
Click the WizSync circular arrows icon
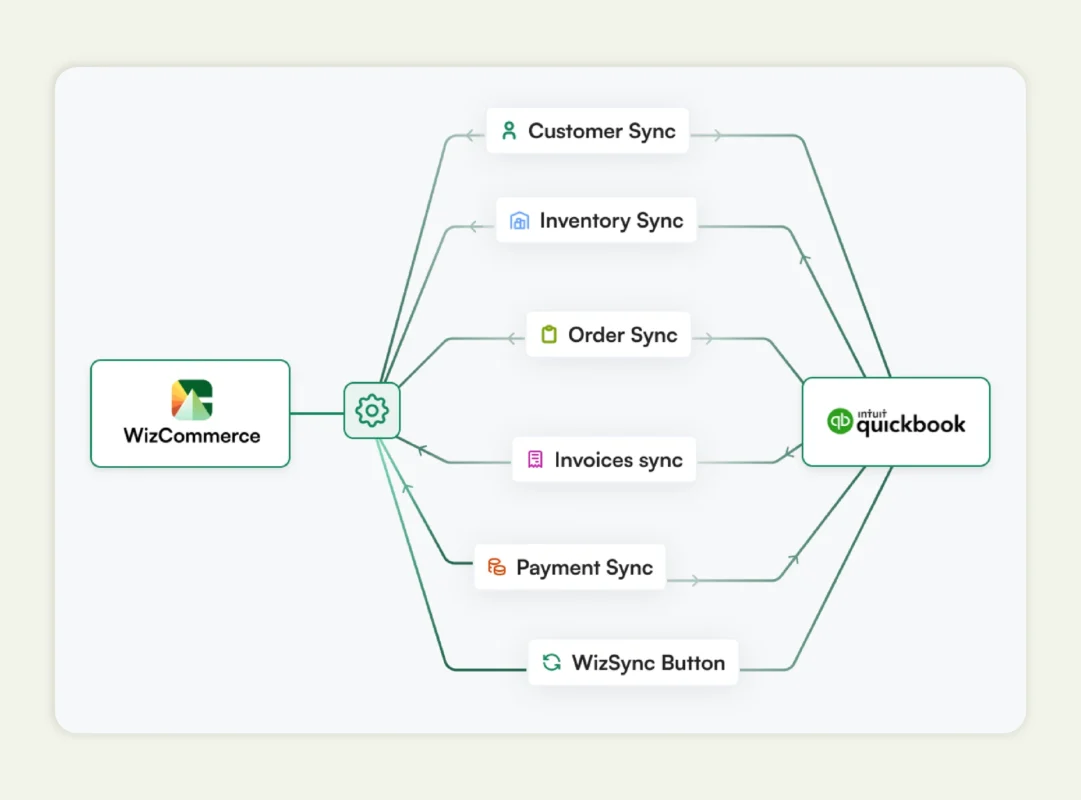551,662
